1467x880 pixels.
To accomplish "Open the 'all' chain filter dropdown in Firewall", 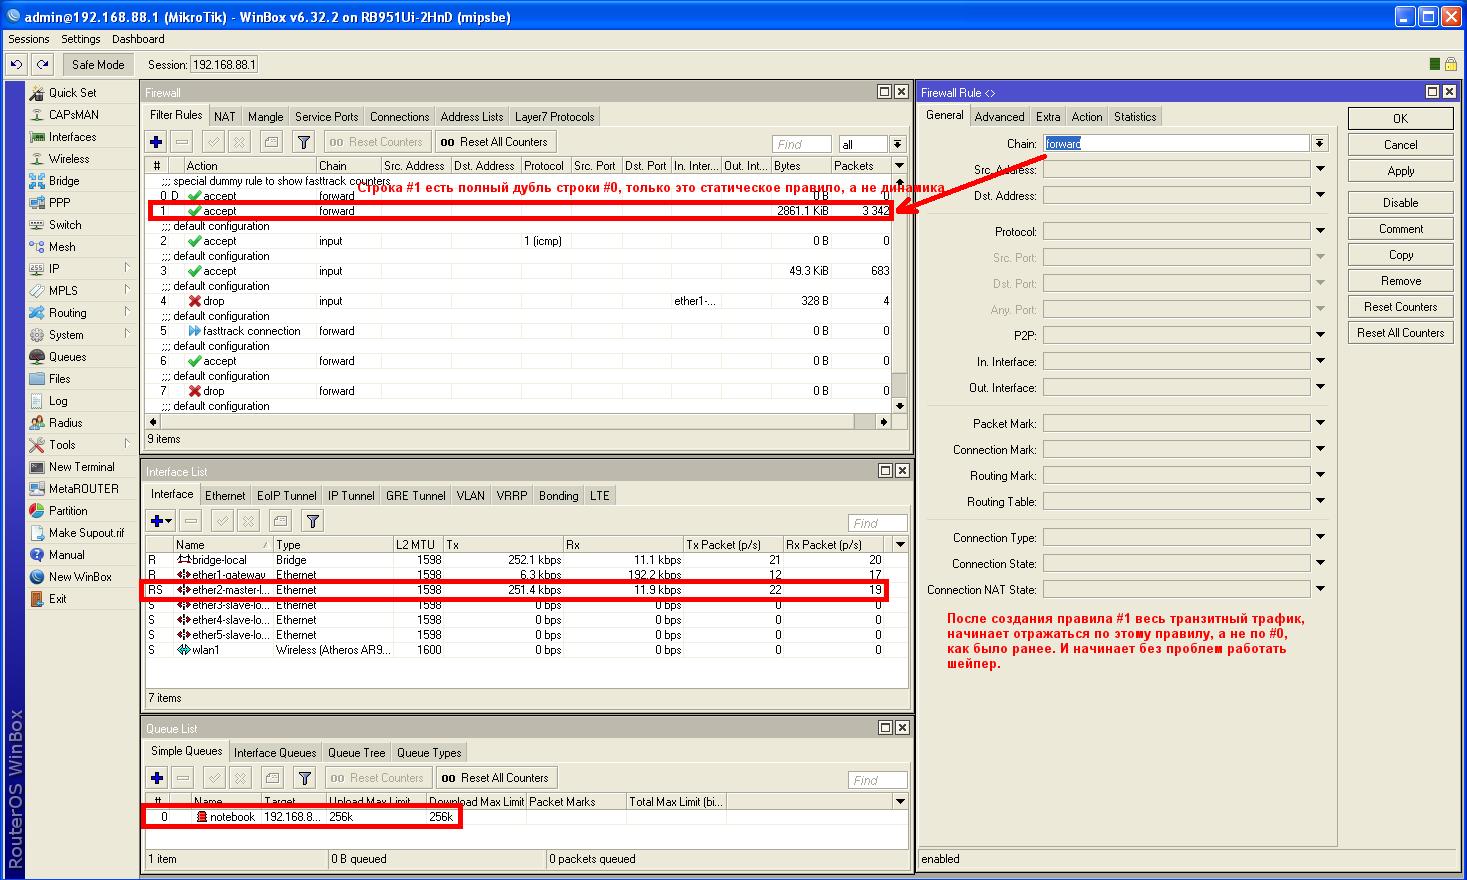I will pos(897,144).
